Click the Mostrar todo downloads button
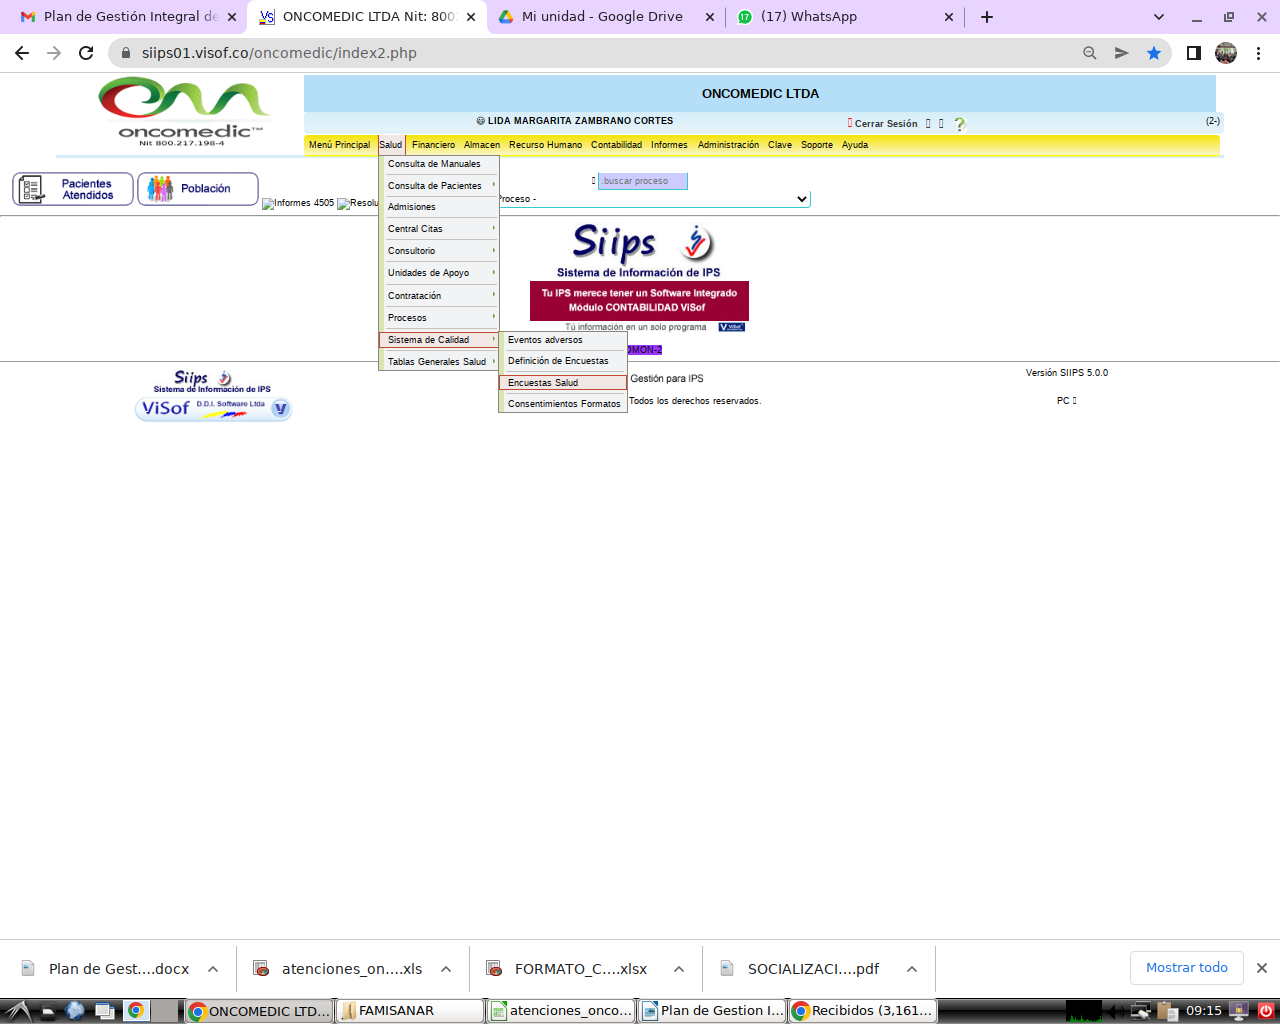 point(1186,968)
